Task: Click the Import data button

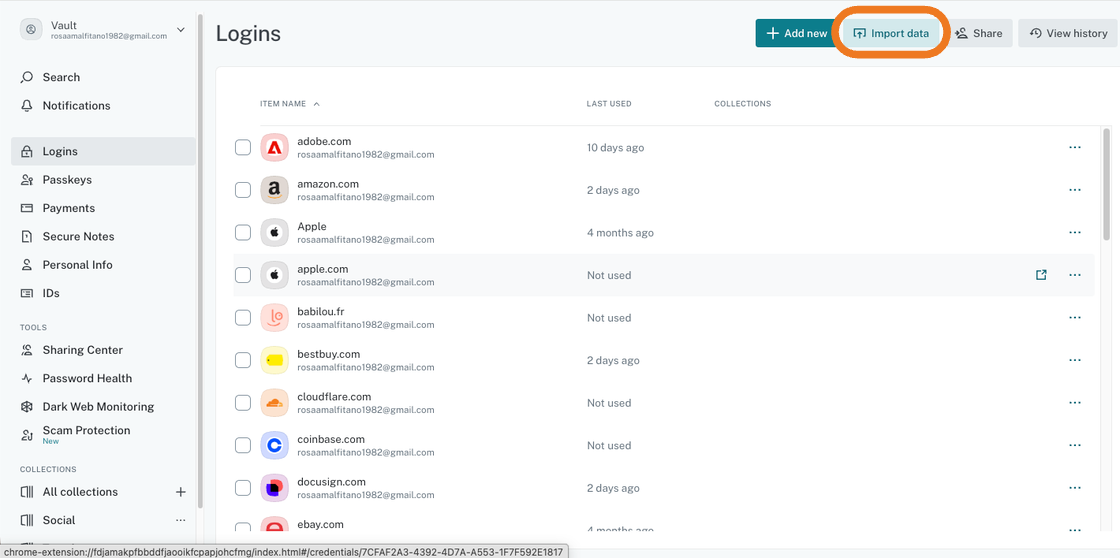Action: click(891, 33)
